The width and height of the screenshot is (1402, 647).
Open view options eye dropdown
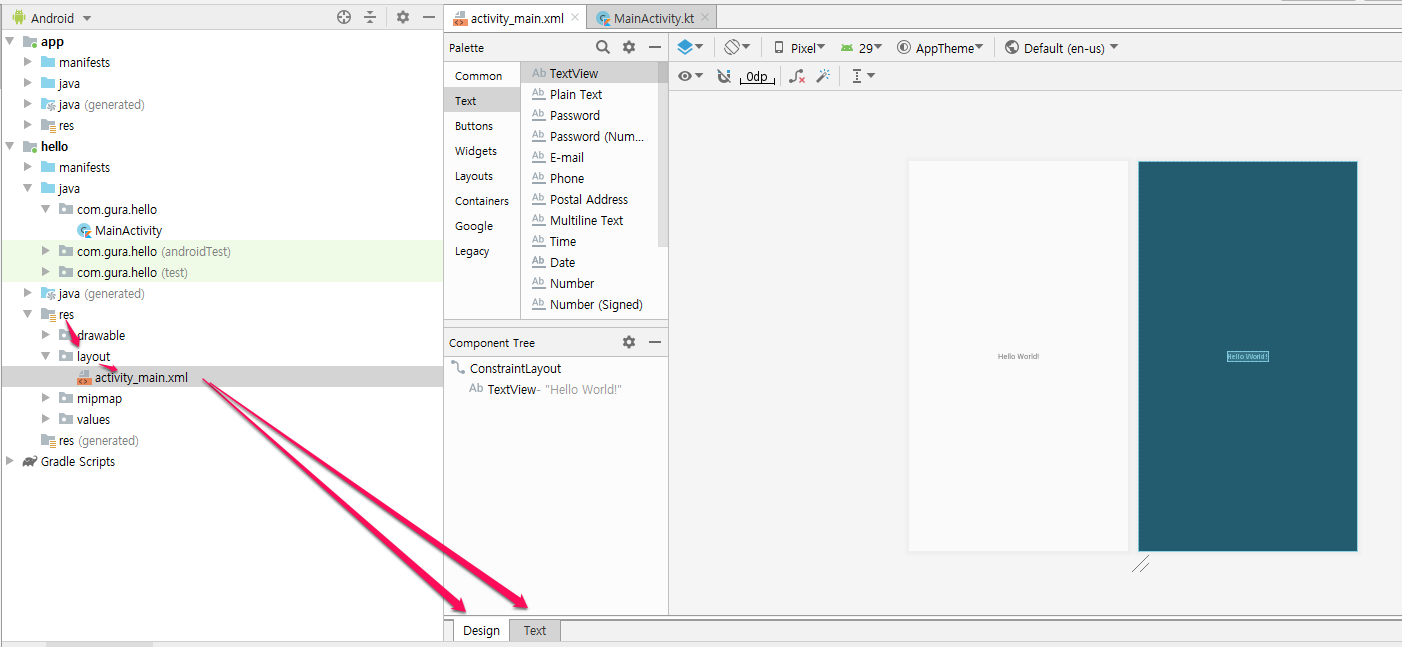pyautogui.click(x=690, y=76)
